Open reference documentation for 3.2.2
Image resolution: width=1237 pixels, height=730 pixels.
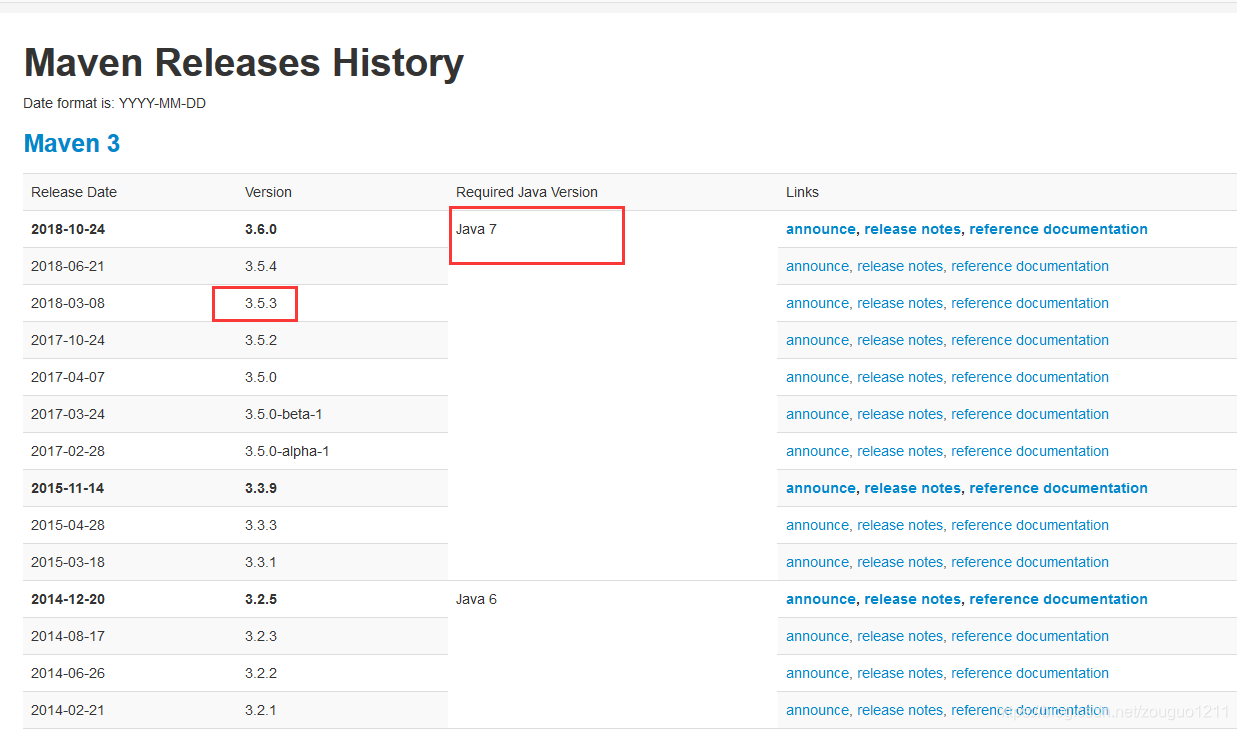coord(1030,673)
